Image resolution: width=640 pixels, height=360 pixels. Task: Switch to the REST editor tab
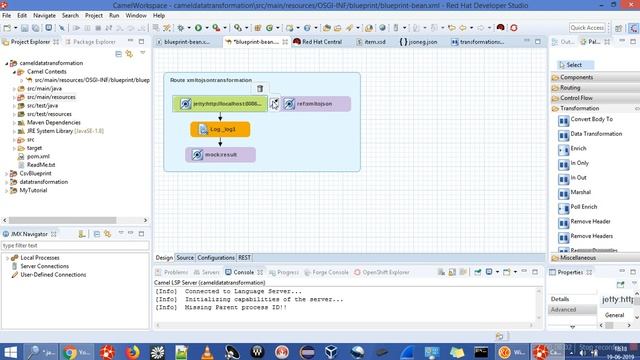click(244, 258)
